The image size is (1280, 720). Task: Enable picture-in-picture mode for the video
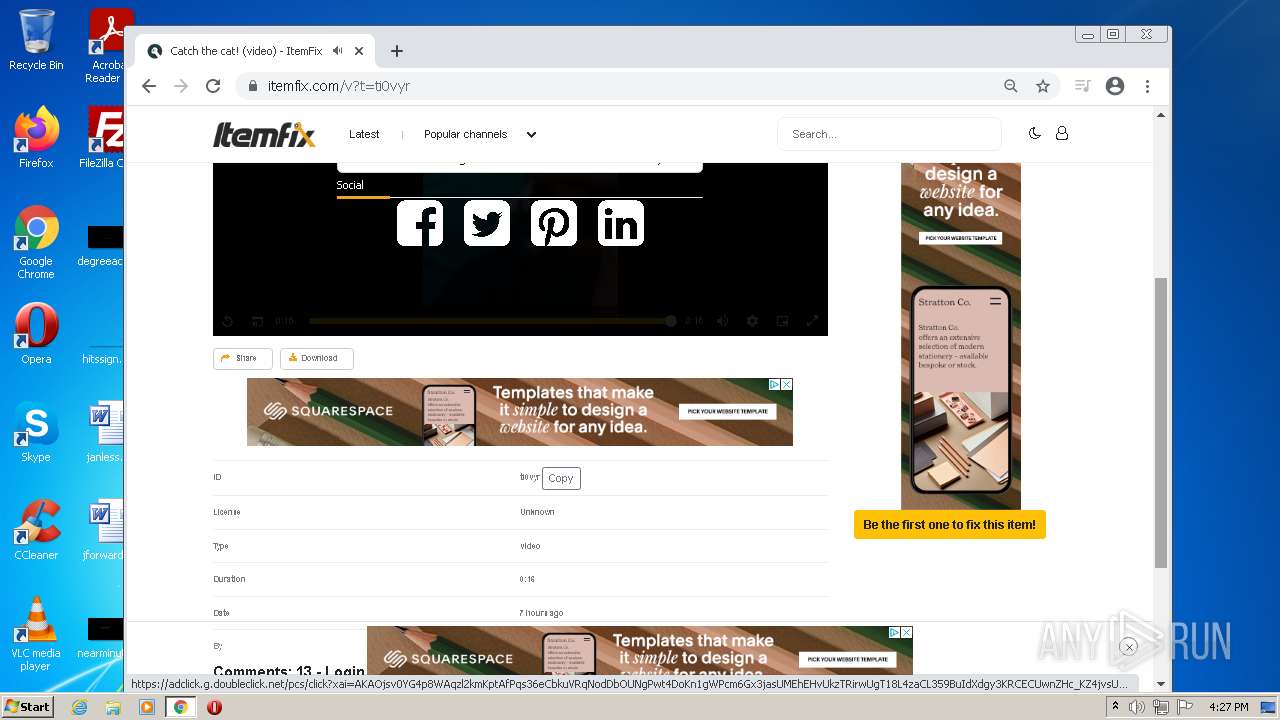[782, 321]
